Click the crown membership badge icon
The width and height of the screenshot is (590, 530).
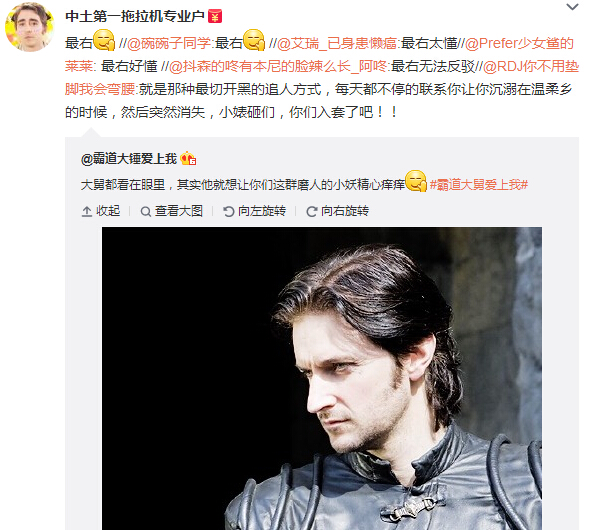(x=188, y=159)
